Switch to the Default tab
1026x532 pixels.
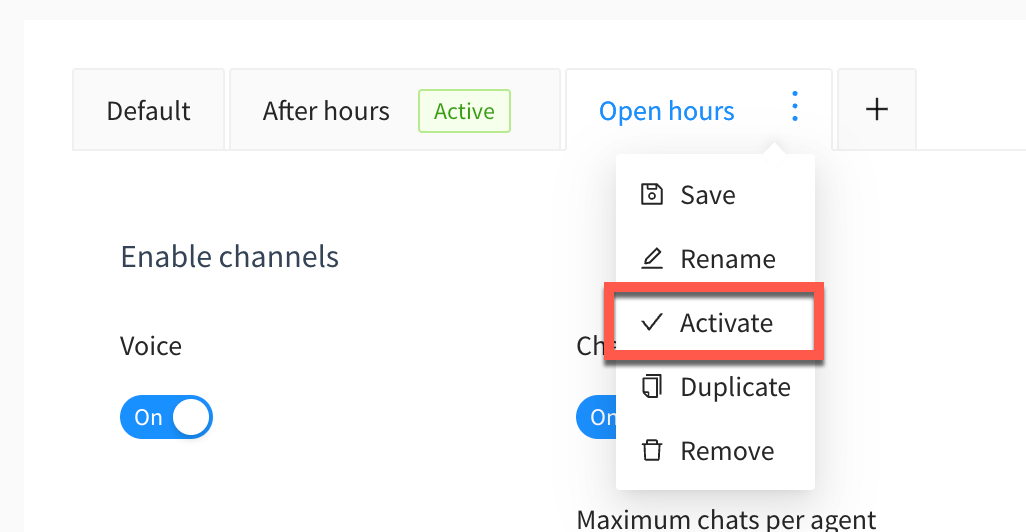(x=149, y=111)
